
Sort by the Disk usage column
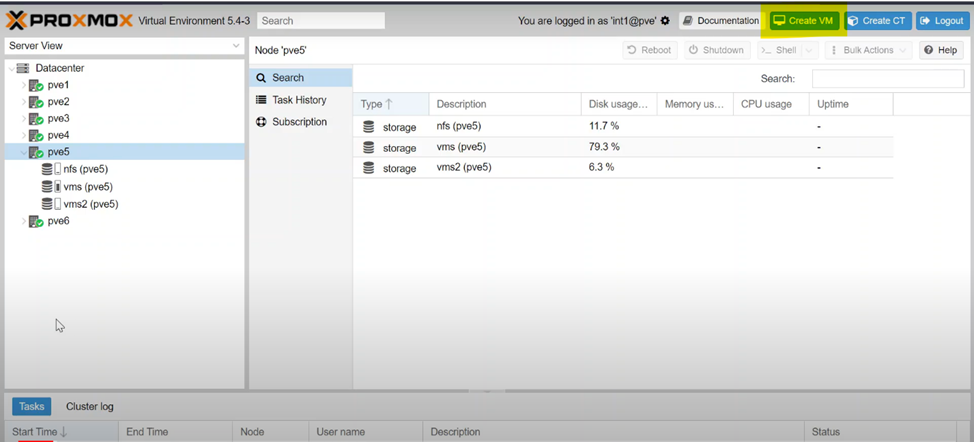pyautogui.click(x=619, y=104)
